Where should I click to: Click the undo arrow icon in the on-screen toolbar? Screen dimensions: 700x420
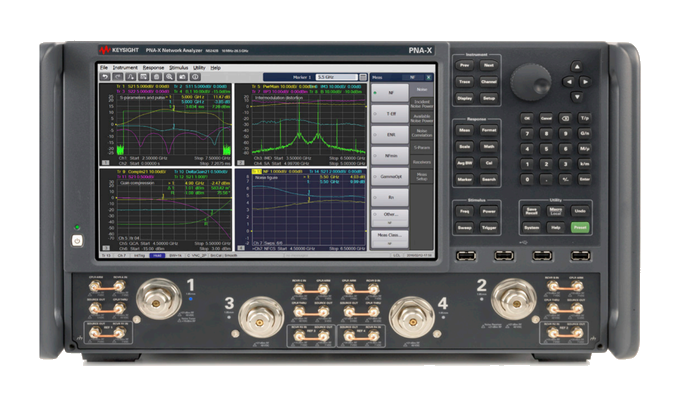click(105, 77)
